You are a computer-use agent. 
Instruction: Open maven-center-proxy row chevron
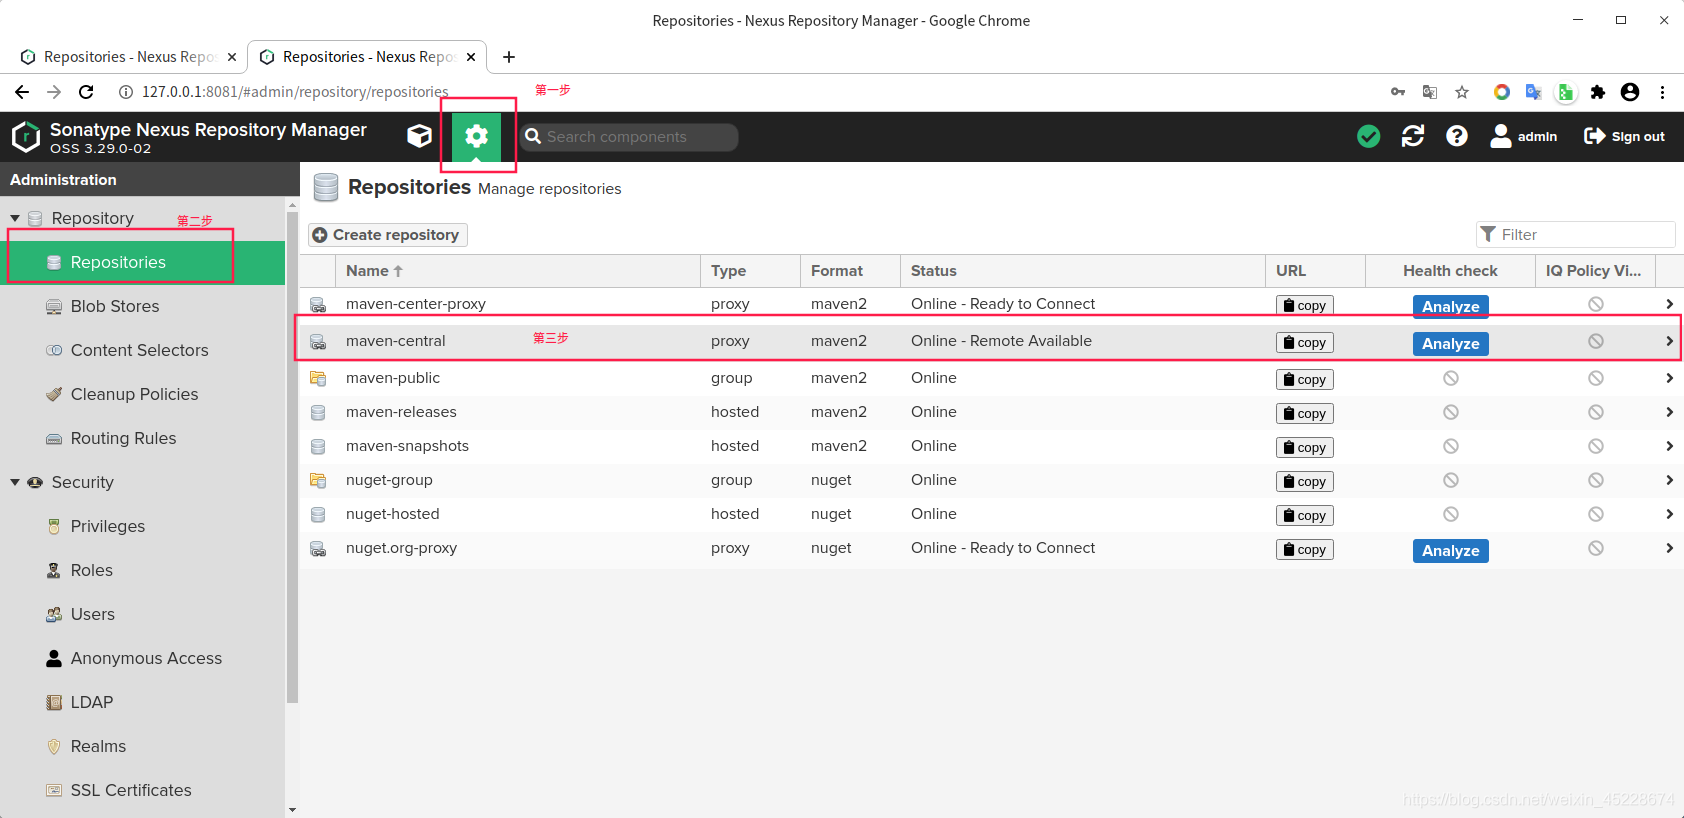tap(1669, 304)
